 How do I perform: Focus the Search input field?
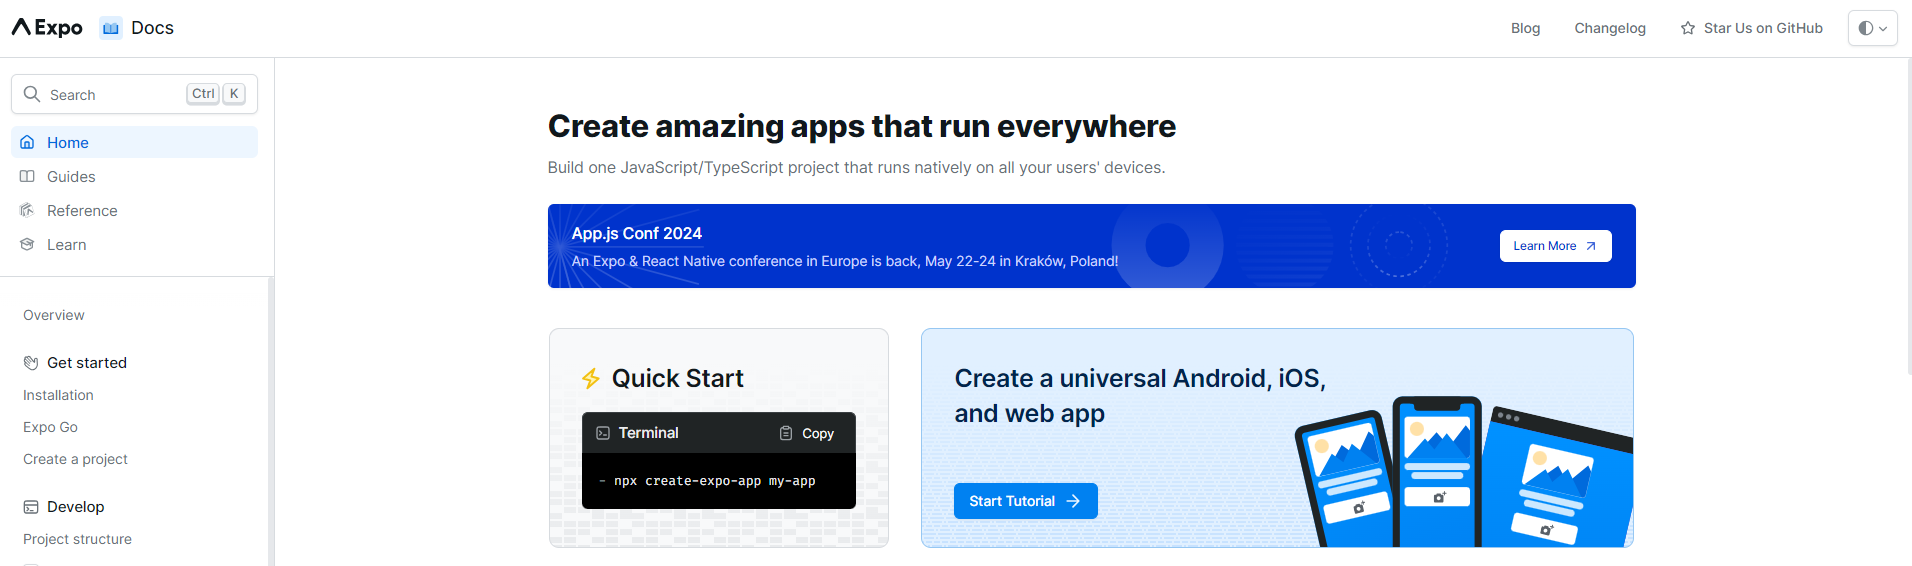pos(134,94)
